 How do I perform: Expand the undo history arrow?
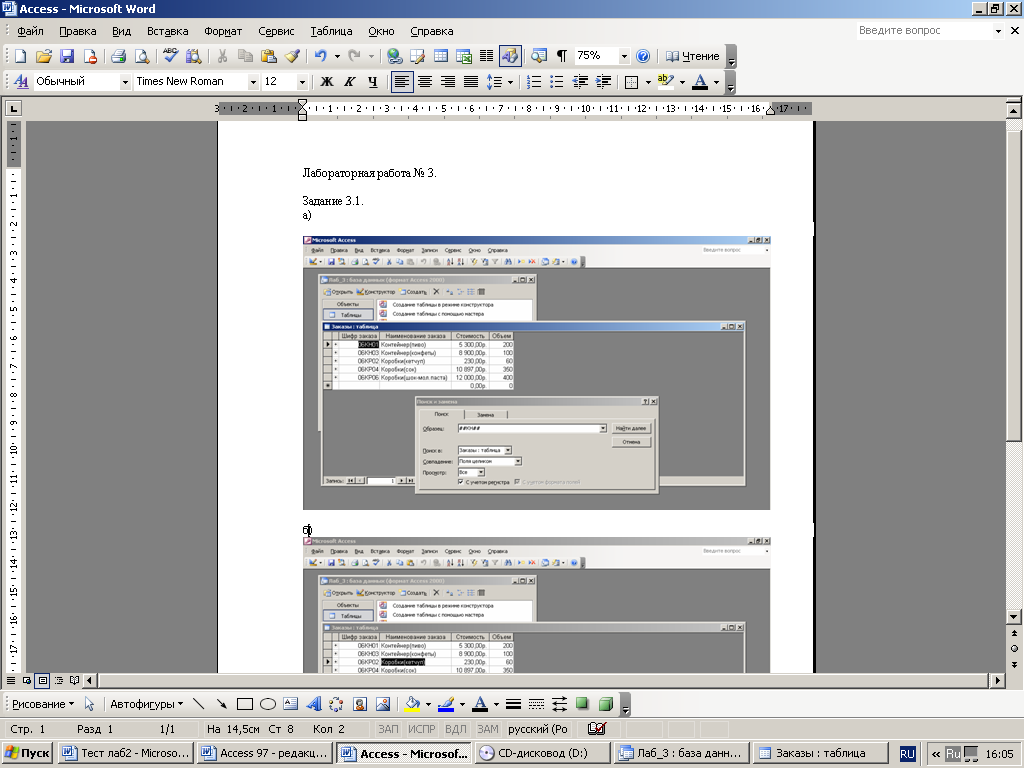click(x=337, y=56)
